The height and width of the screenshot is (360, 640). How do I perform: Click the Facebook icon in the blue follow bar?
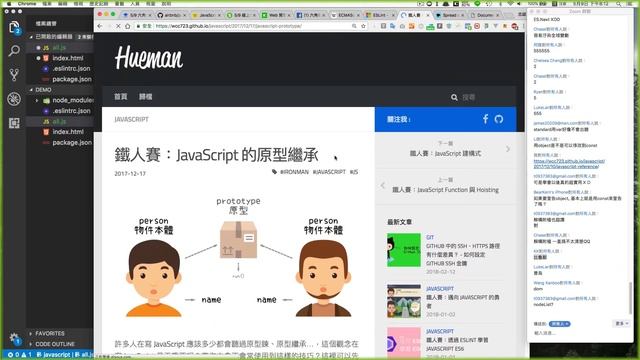tap(485, 119)
